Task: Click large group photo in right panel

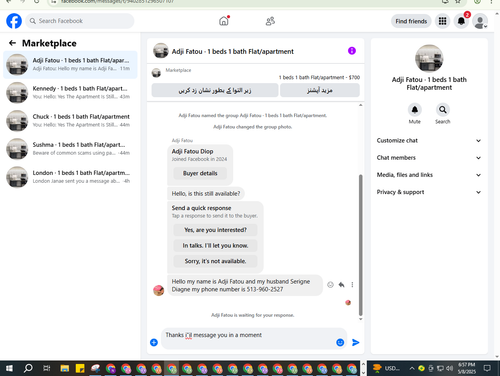Action: [429, 58]
